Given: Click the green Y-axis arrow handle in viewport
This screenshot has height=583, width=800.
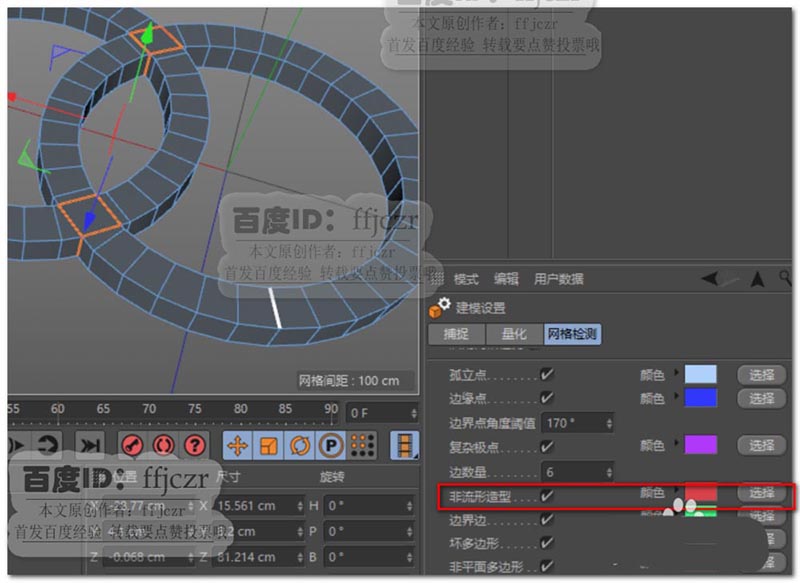Looking at the screenshot, I should point(147,34).
